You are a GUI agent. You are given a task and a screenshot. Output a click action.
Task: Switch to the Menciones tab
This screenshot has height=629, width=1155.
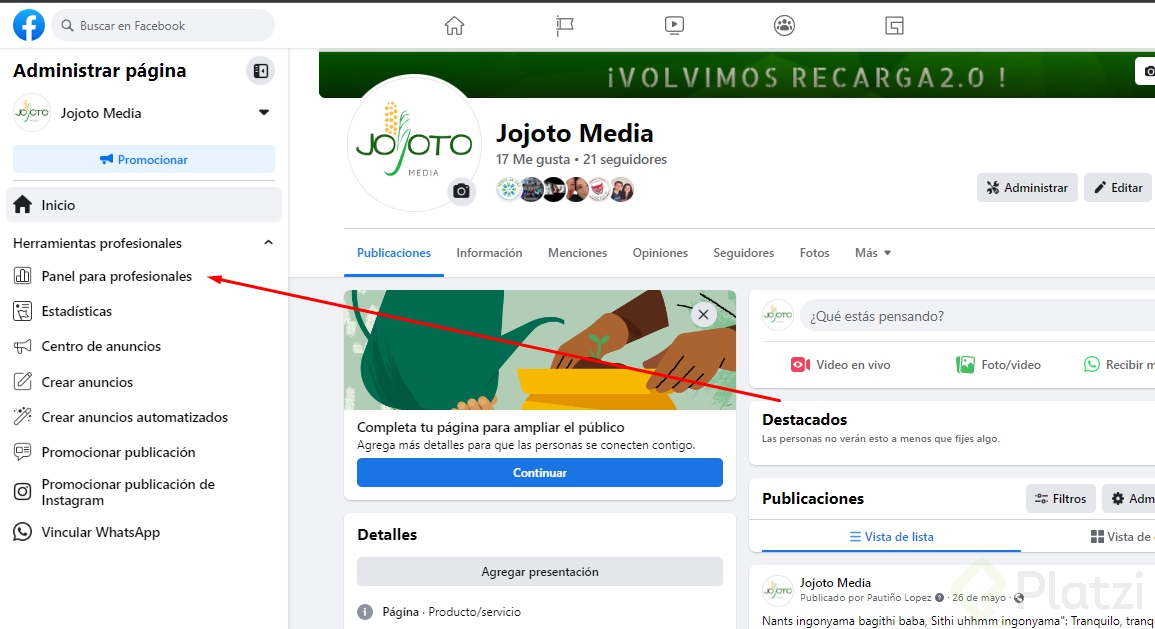(x=578, y=253)
